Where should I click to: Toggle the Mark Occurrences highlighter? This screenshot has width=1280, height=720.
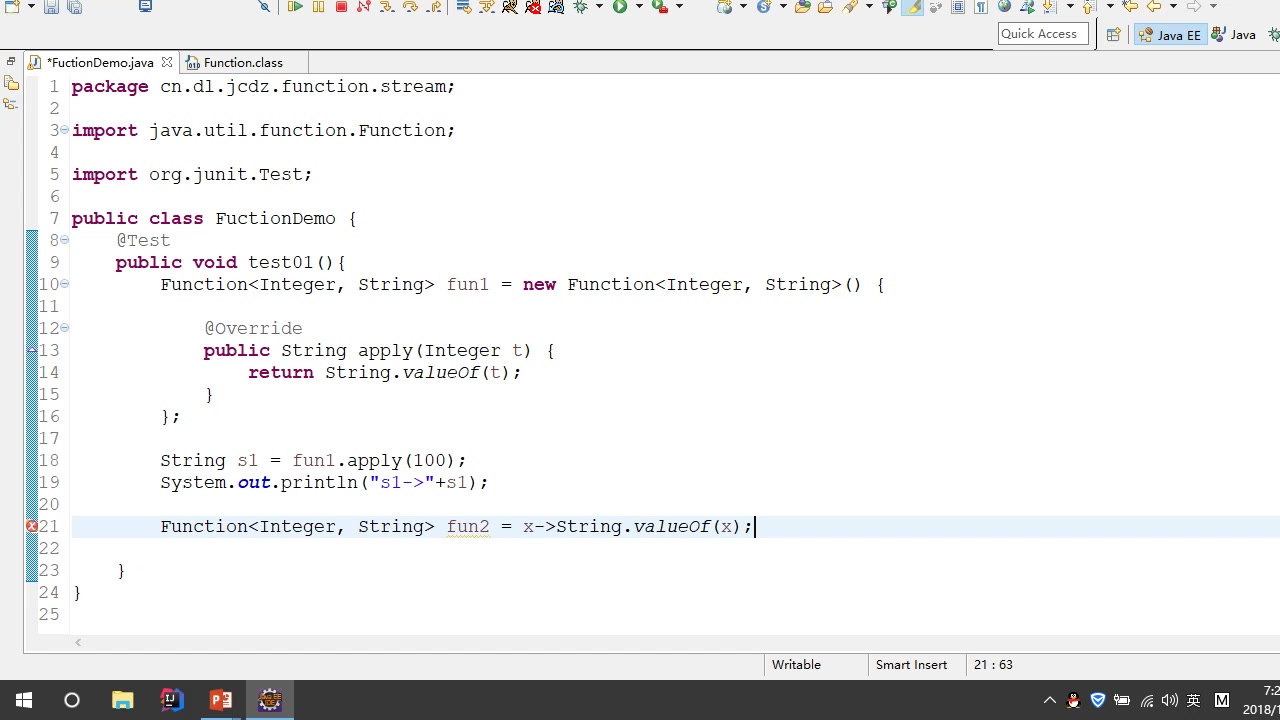(912, 7)
